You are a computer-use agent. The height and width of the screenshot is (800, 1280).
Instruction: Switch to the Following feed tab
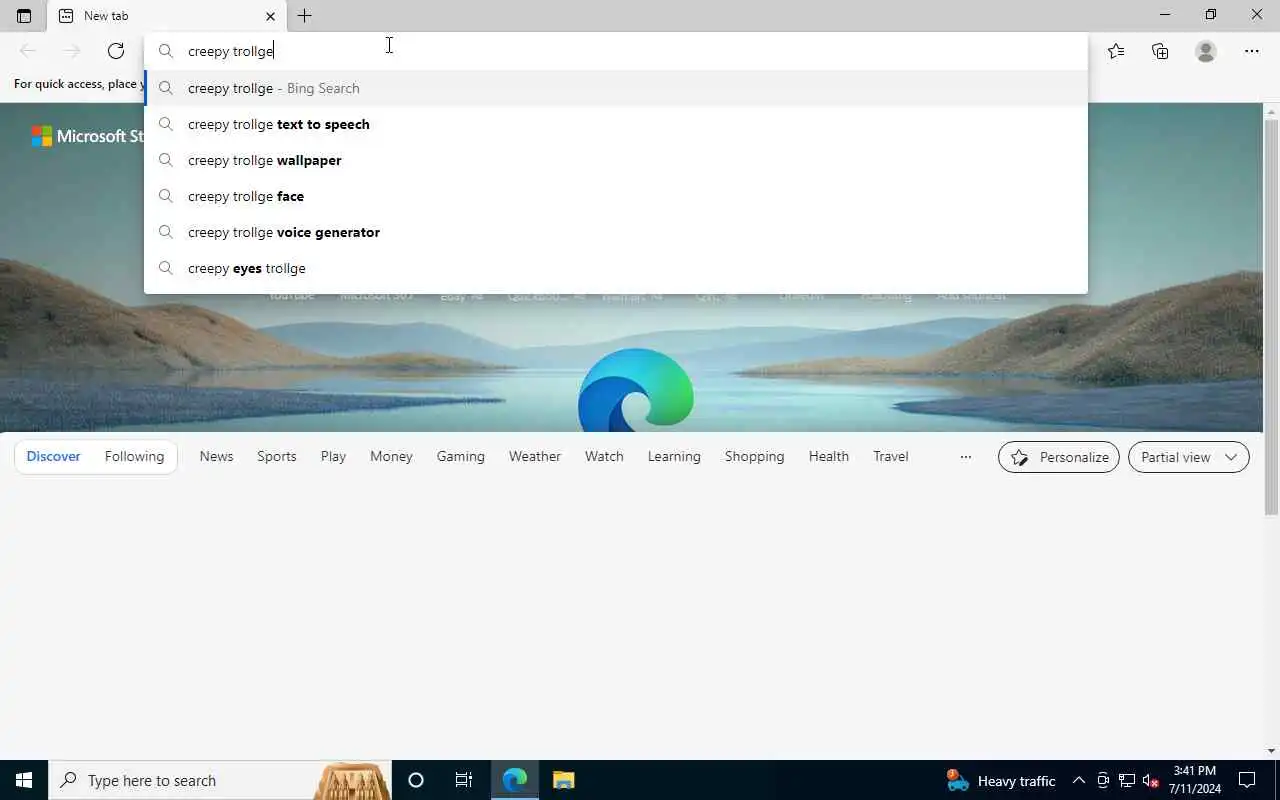tap(134, 456)
